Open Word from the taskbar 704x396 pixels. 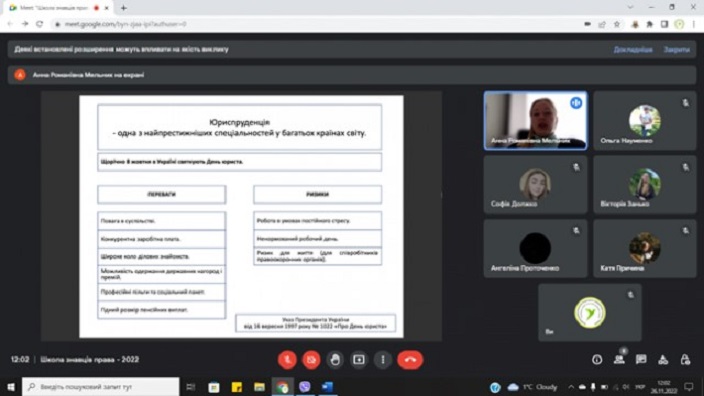(327, 387)
